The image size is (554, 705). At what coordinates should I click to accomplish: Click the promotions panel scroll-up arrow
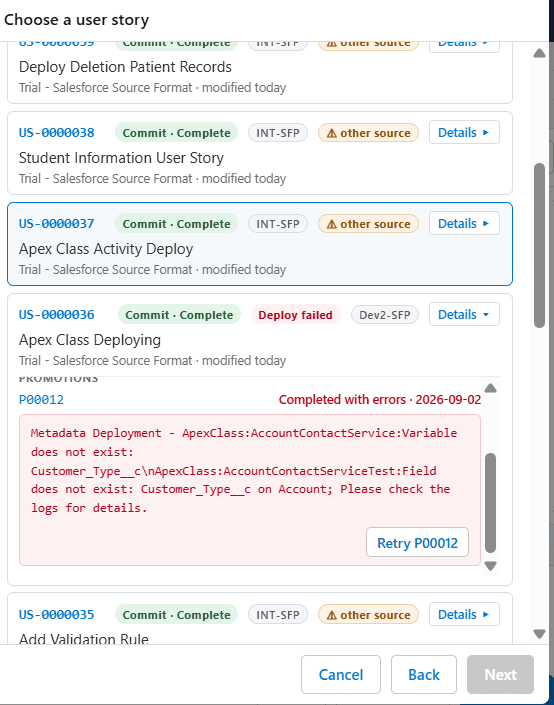pyautogui.click(x=491, y=388)
